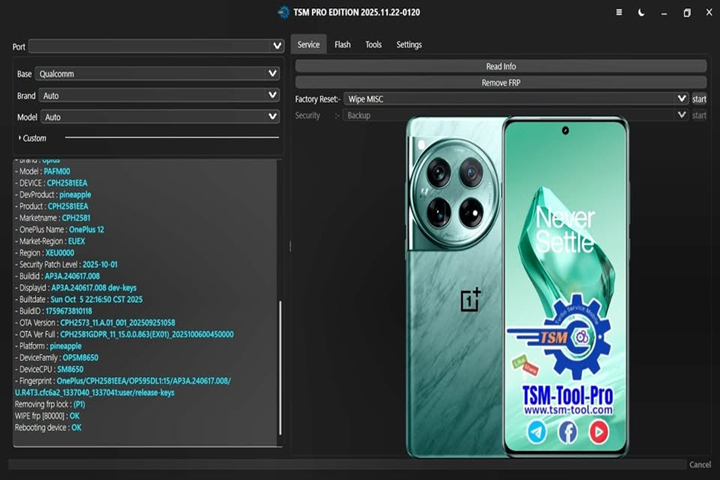Image resolution: width=720 pixels, height=480 pixels.
Task: Switch to the Flash tab
Action: [x=342, y=45]
